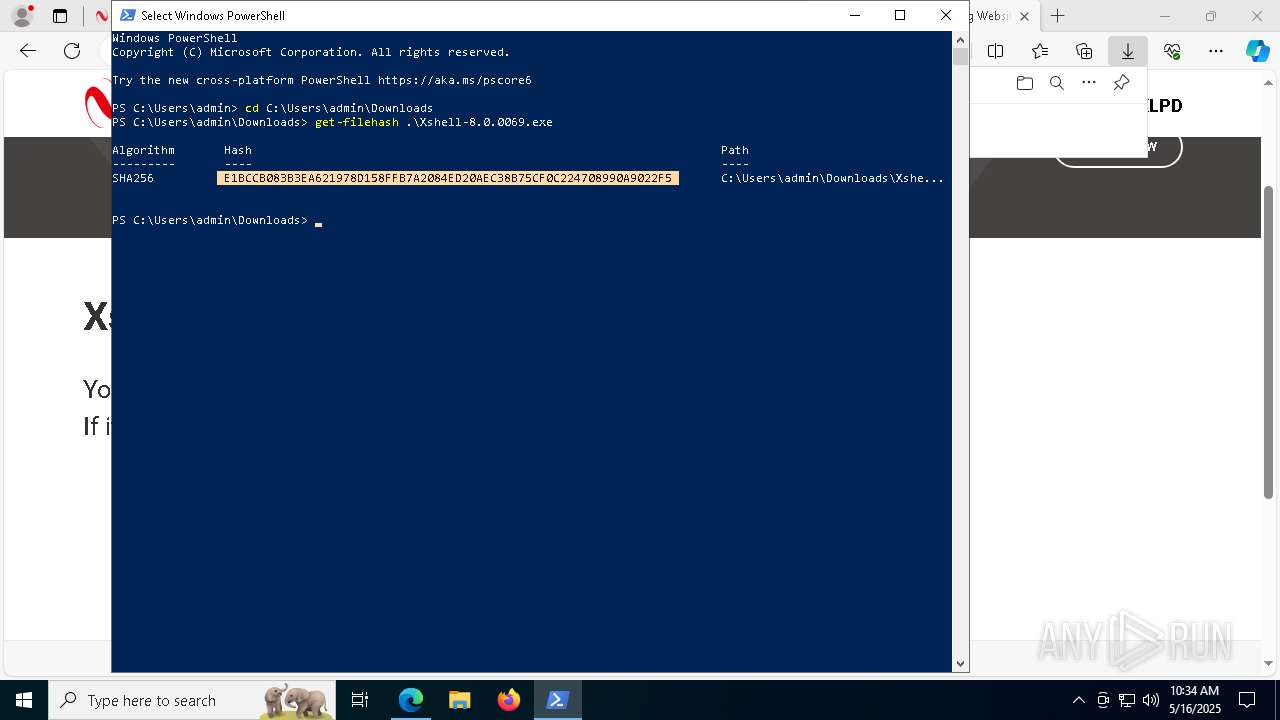Go back in the Edge browser
Image resolution: width=1280 pixels, height=720 pixels.
pyautogui.click(x=28, y=51)
